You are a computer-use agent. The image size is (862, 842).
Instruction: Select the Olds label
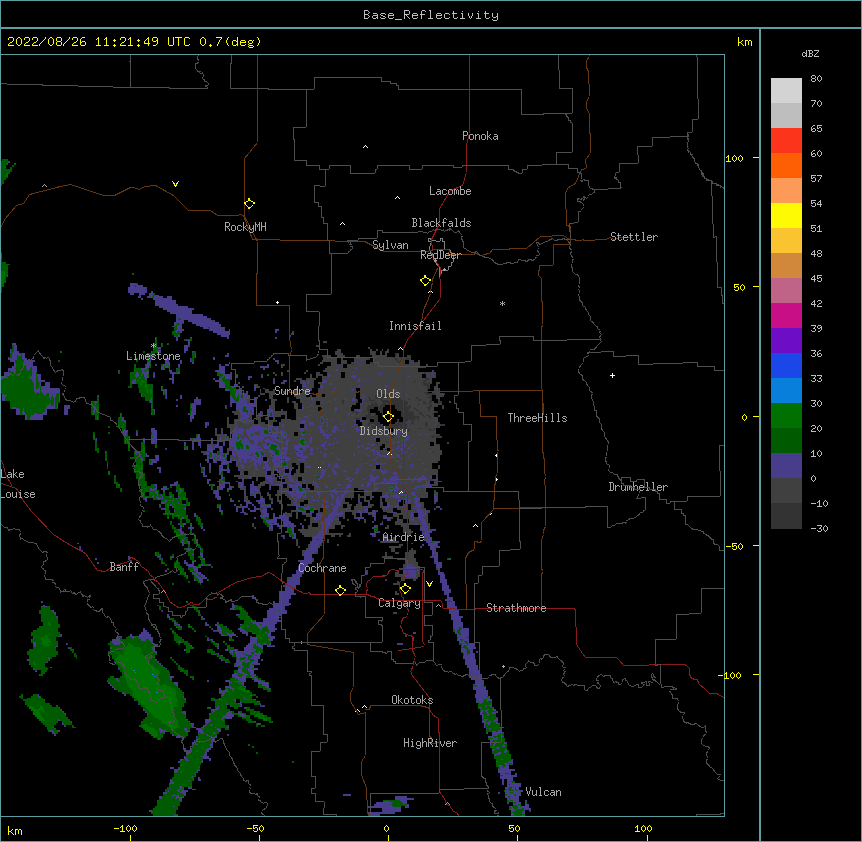388,394
